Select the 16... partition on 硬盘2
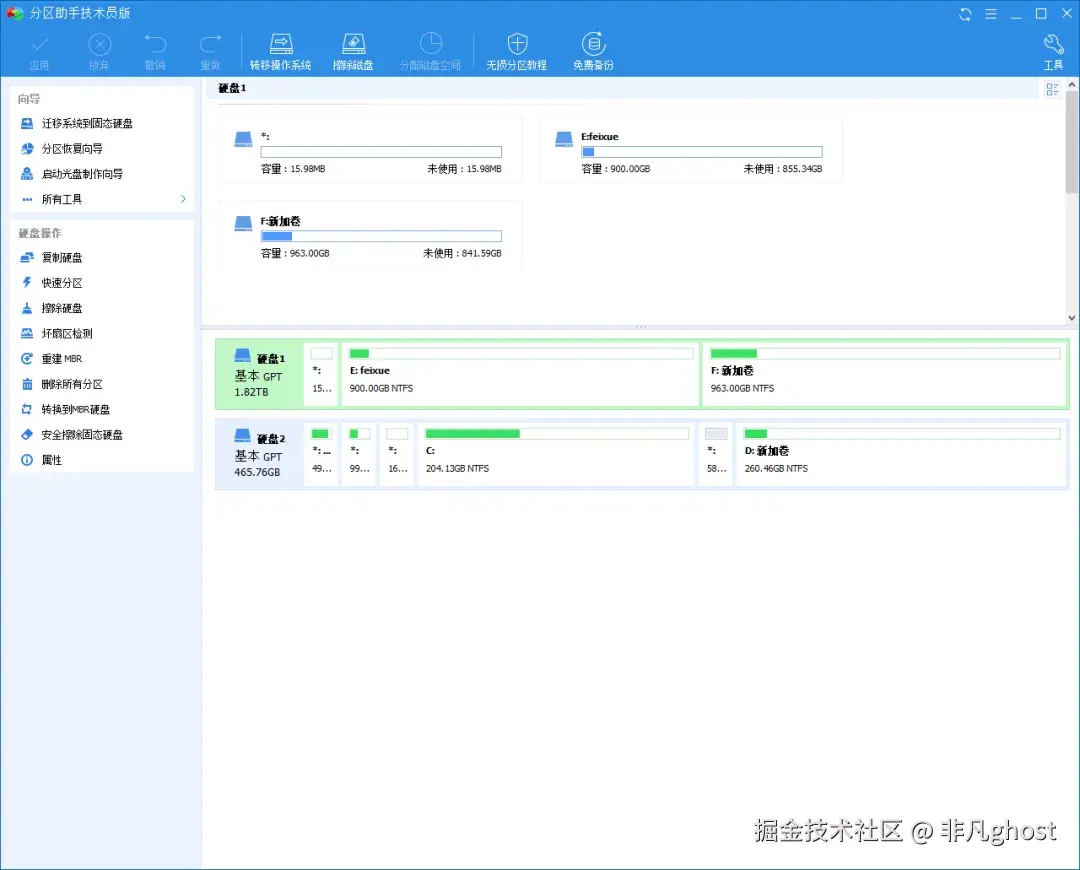 pos(397,455)
